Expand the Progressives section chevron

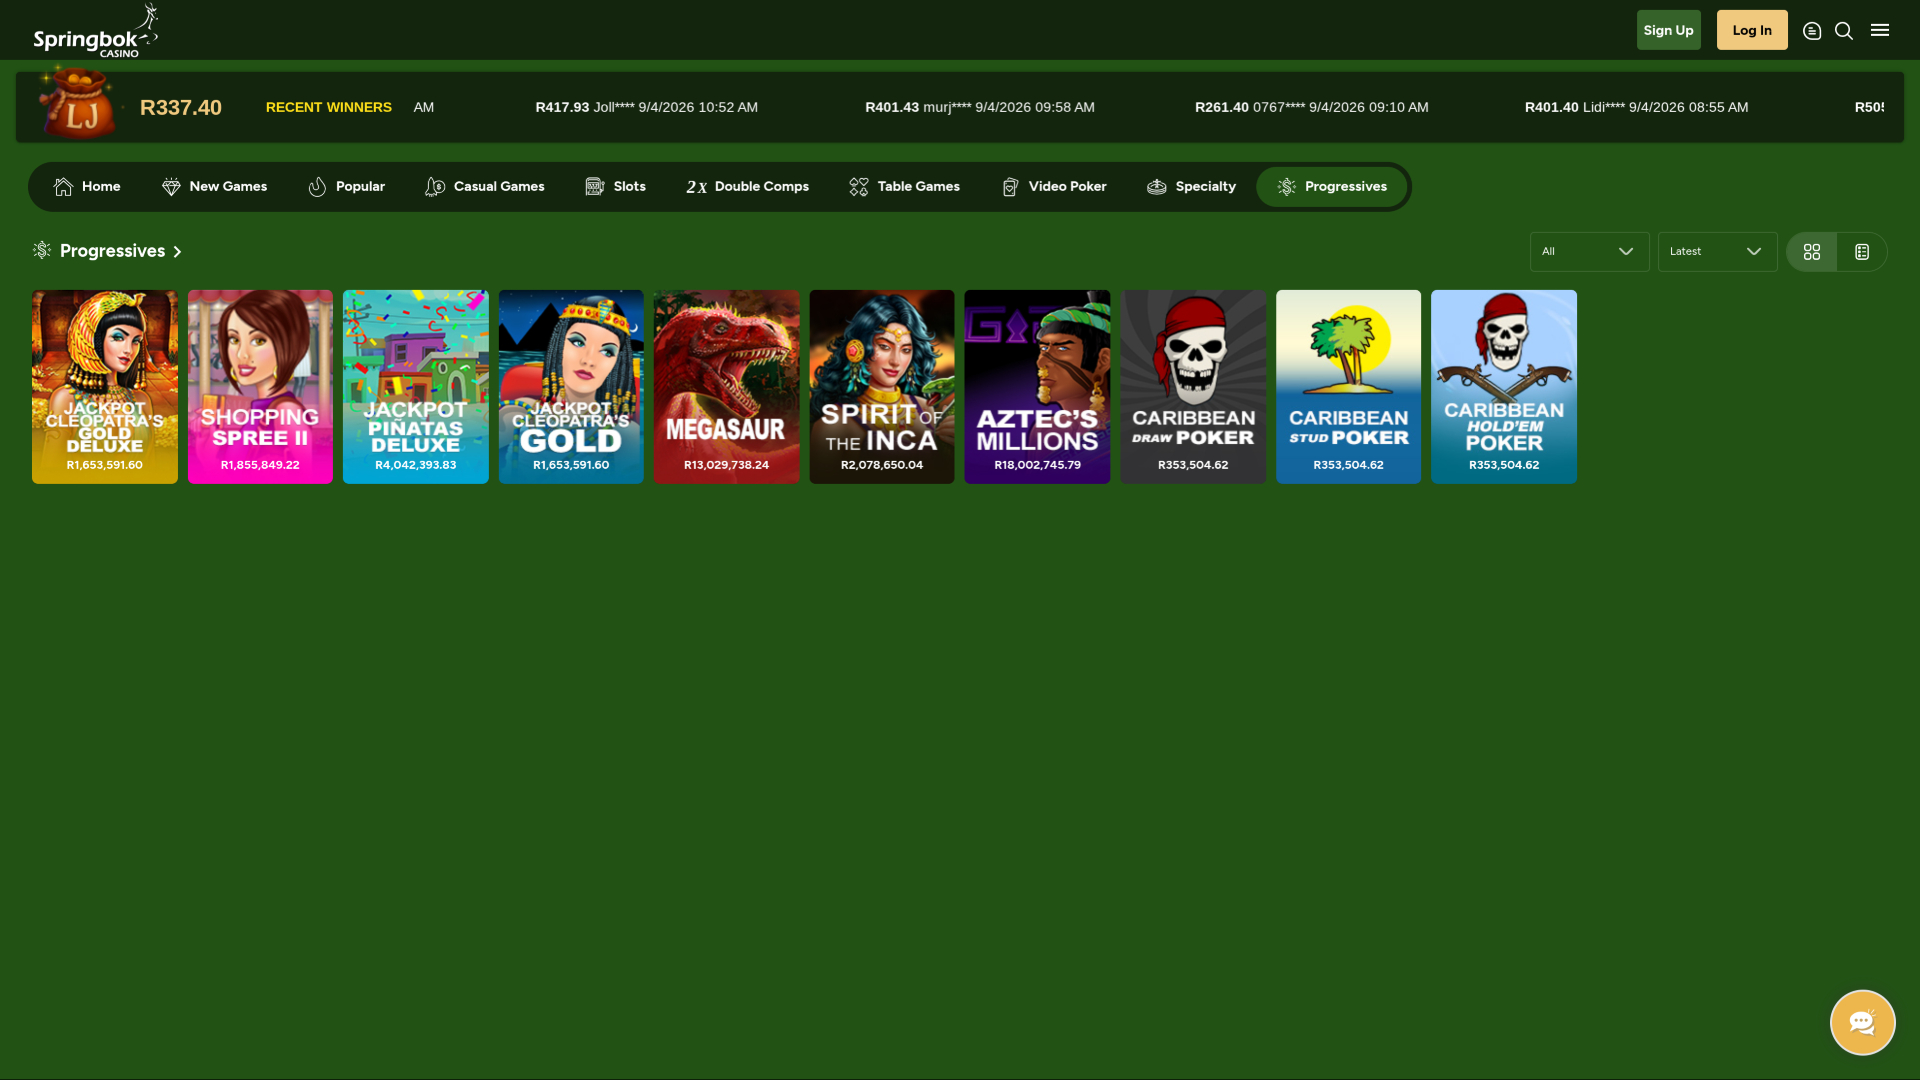tap(177, 252)
